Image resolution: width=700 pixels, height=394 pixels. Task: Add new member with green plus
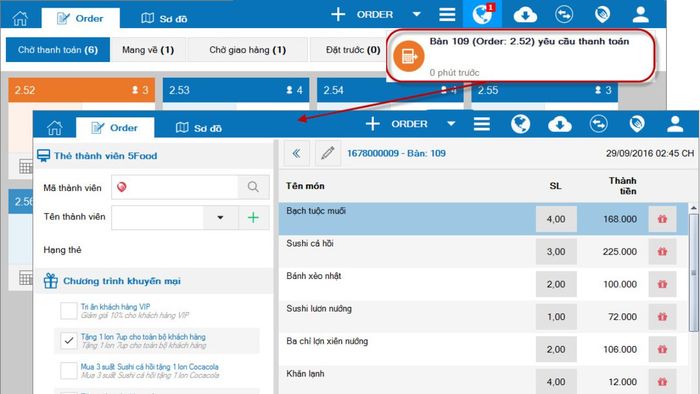[x=253, y=217]
